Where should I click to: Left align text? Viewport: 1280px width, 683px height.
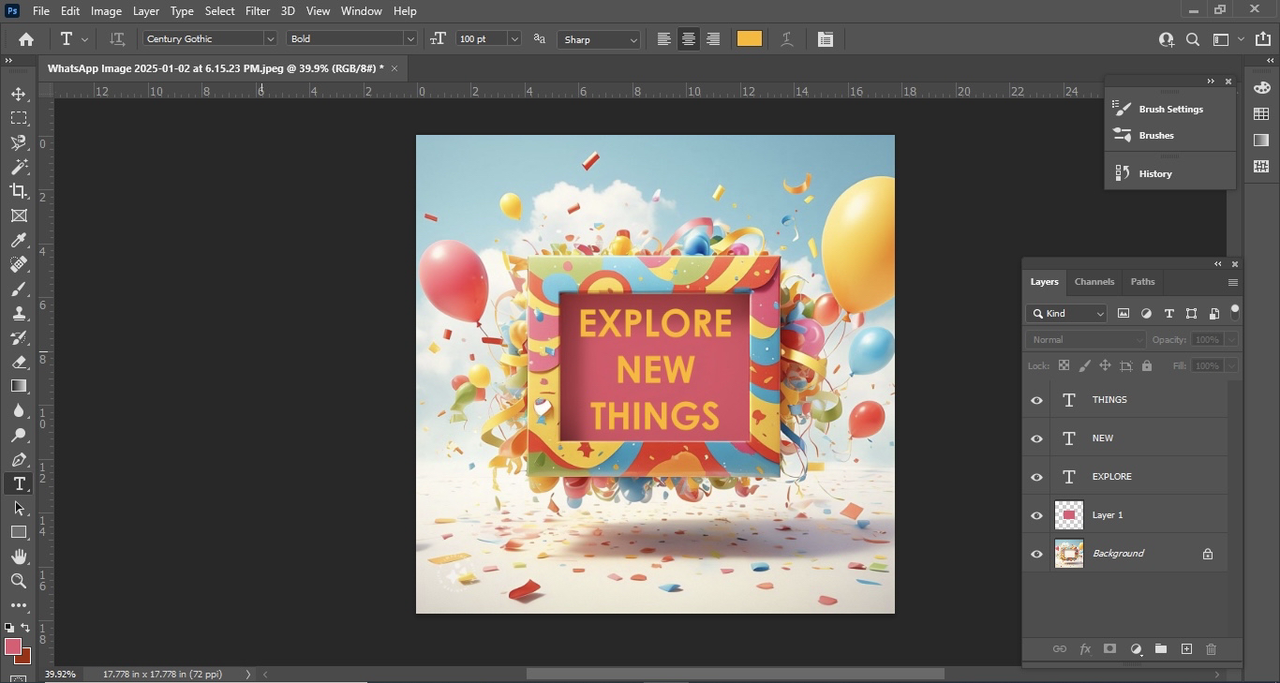coord(664,39)
